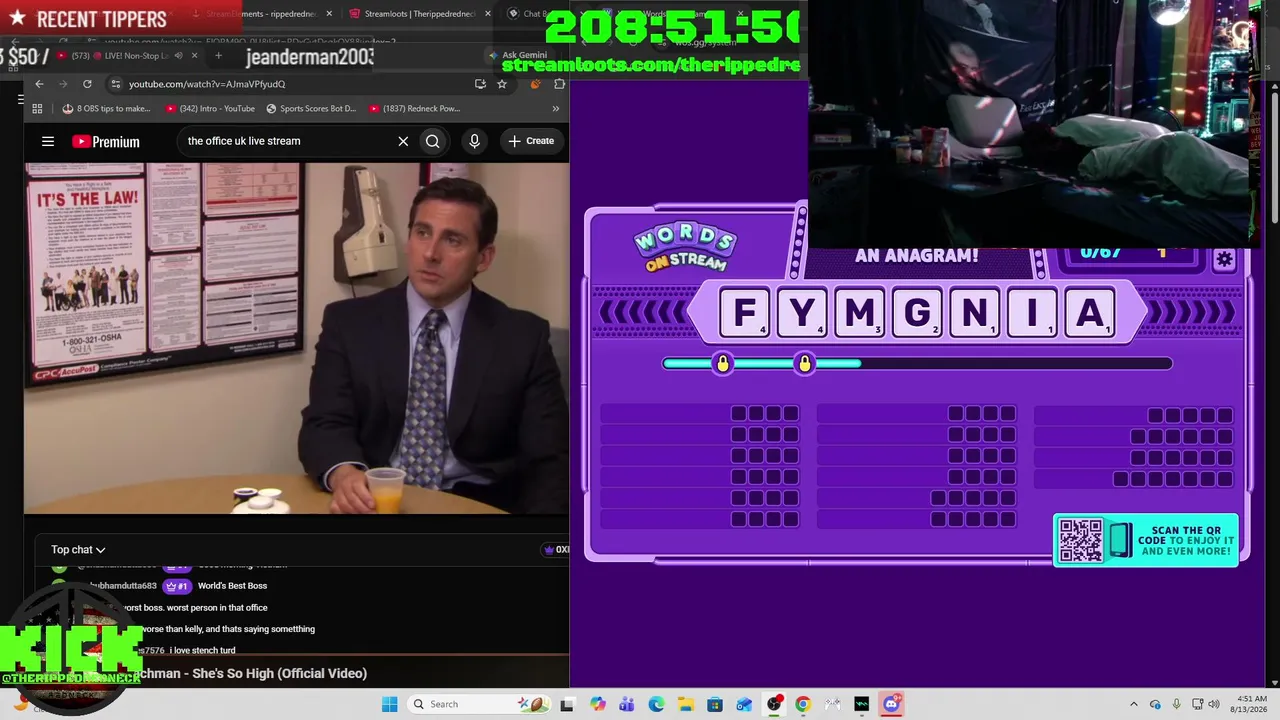Open the YouTube guide hamburger menu
1280x720 pixels.
pos(48,141)
